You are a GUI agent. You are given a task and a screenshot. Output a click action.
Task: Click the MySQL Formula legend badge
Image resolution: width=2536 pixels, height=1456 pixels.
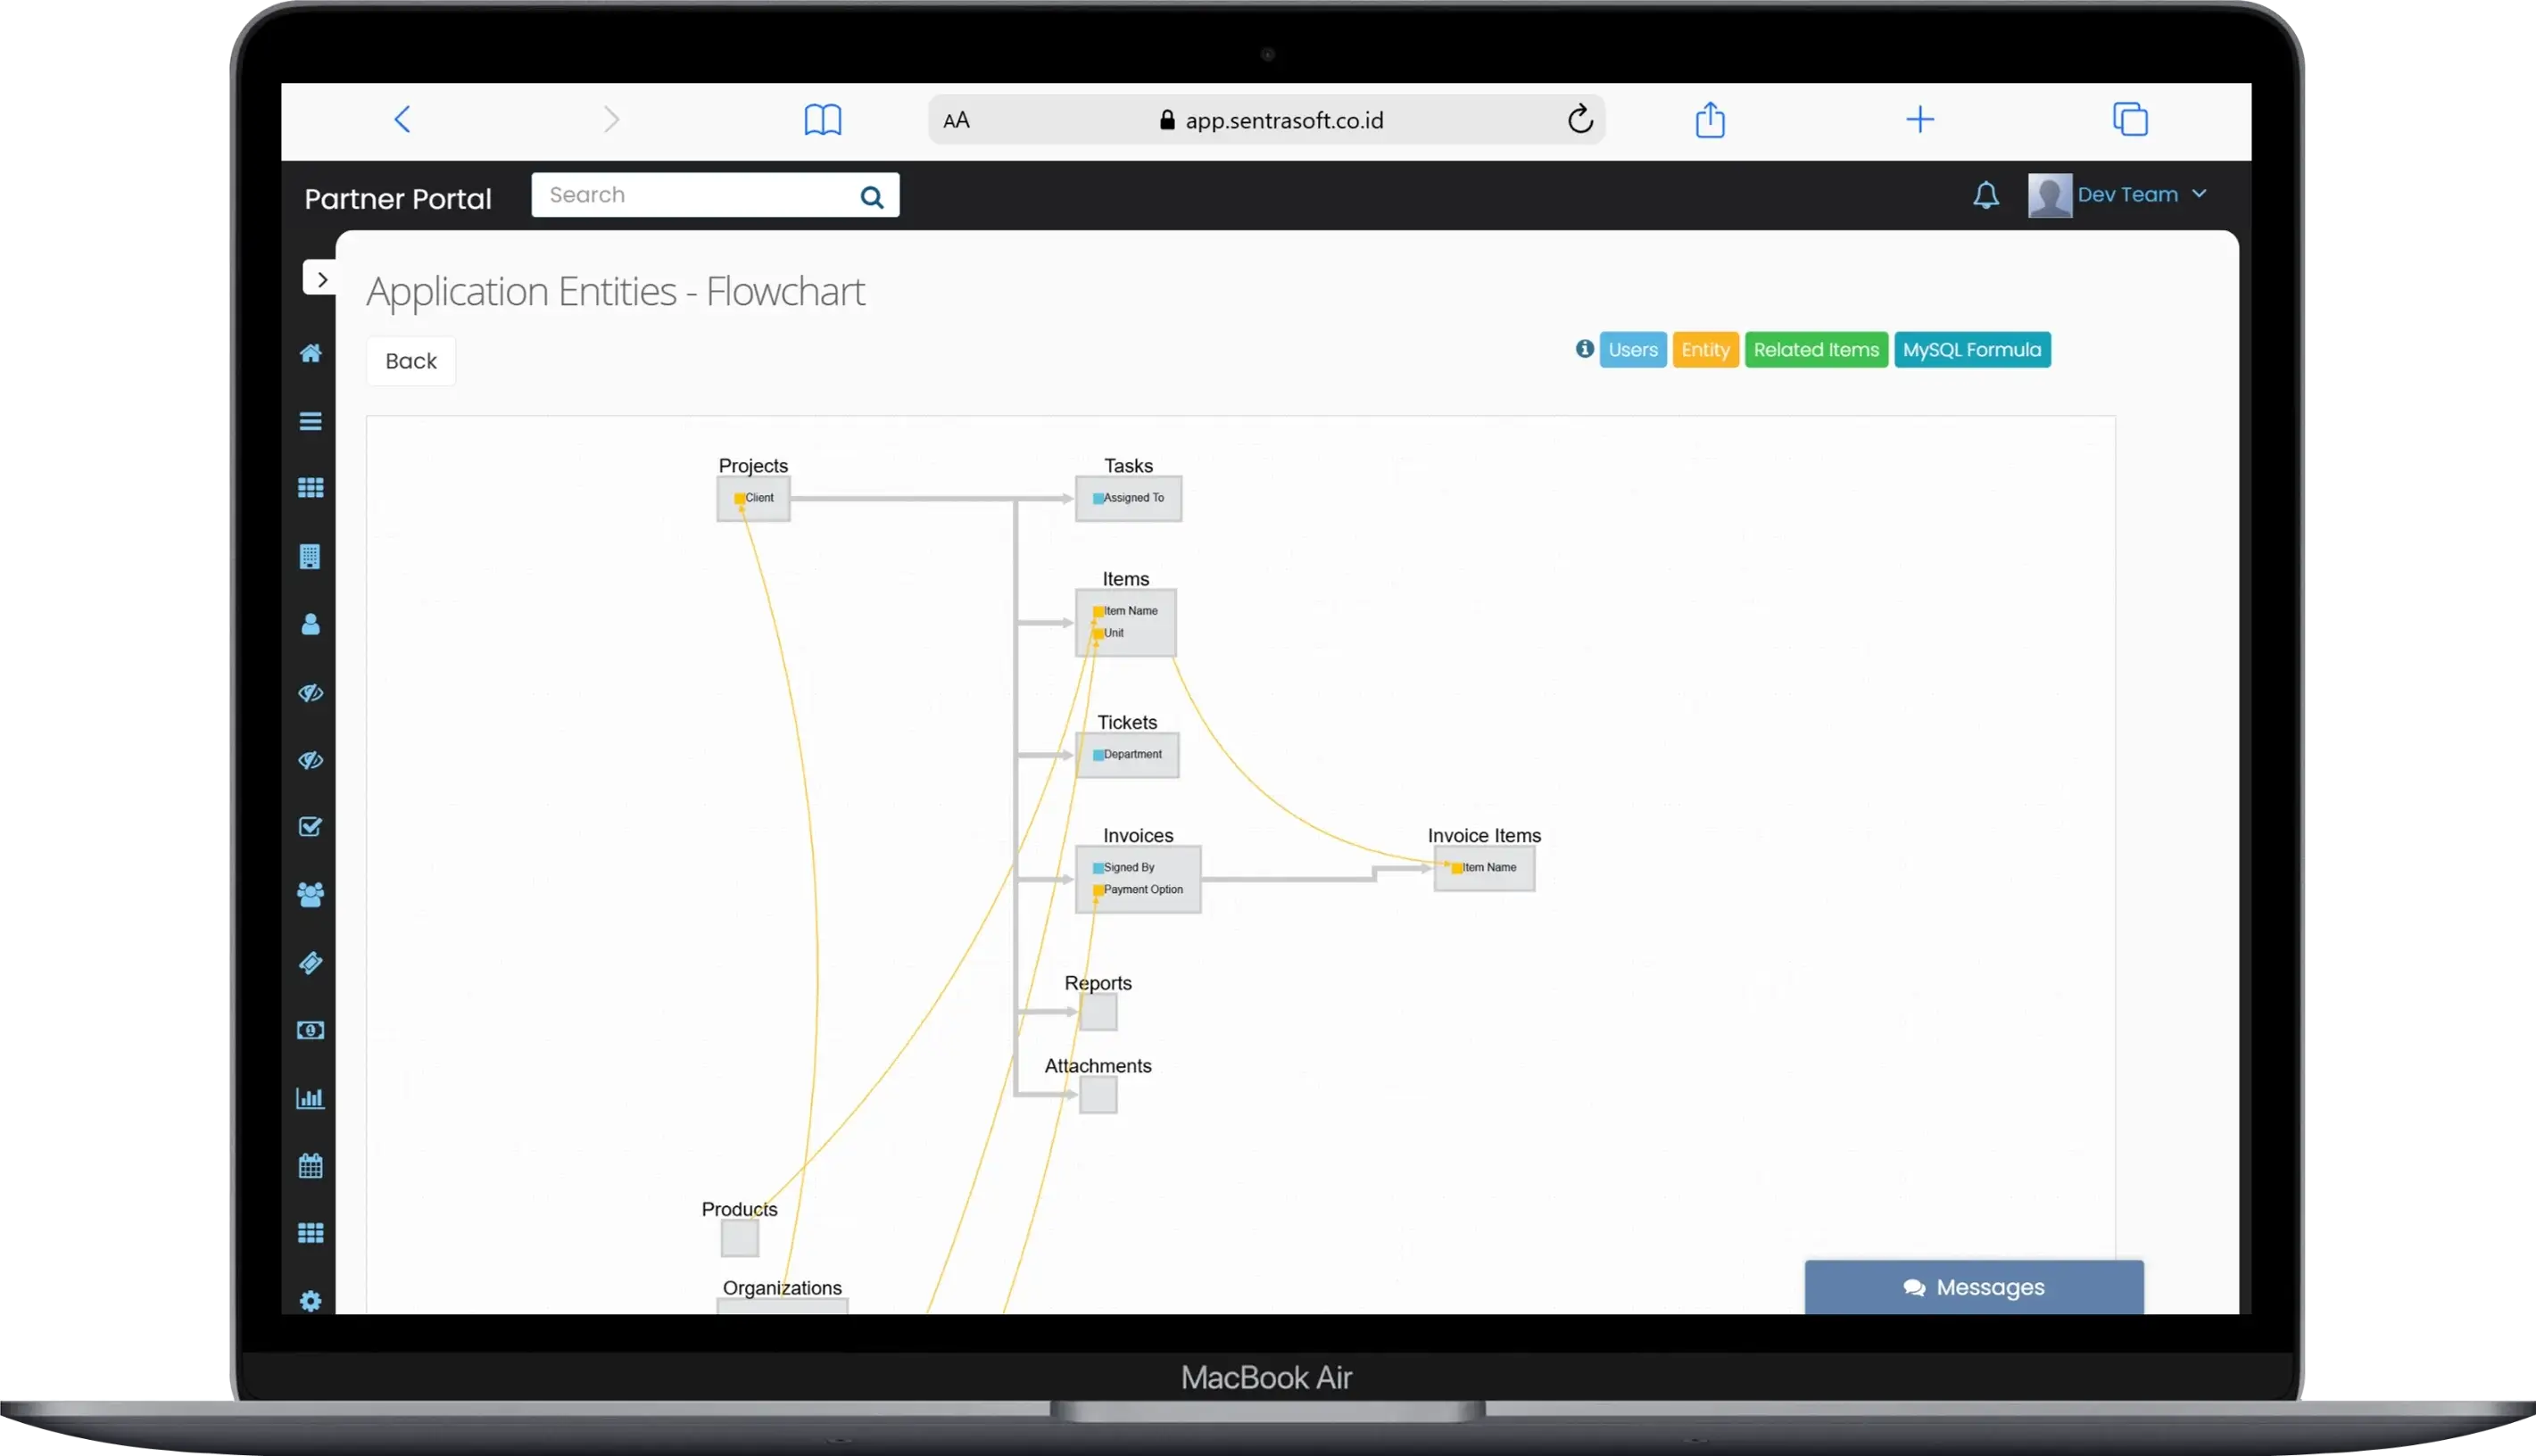pyautogui.click(x=1972, y=350)
